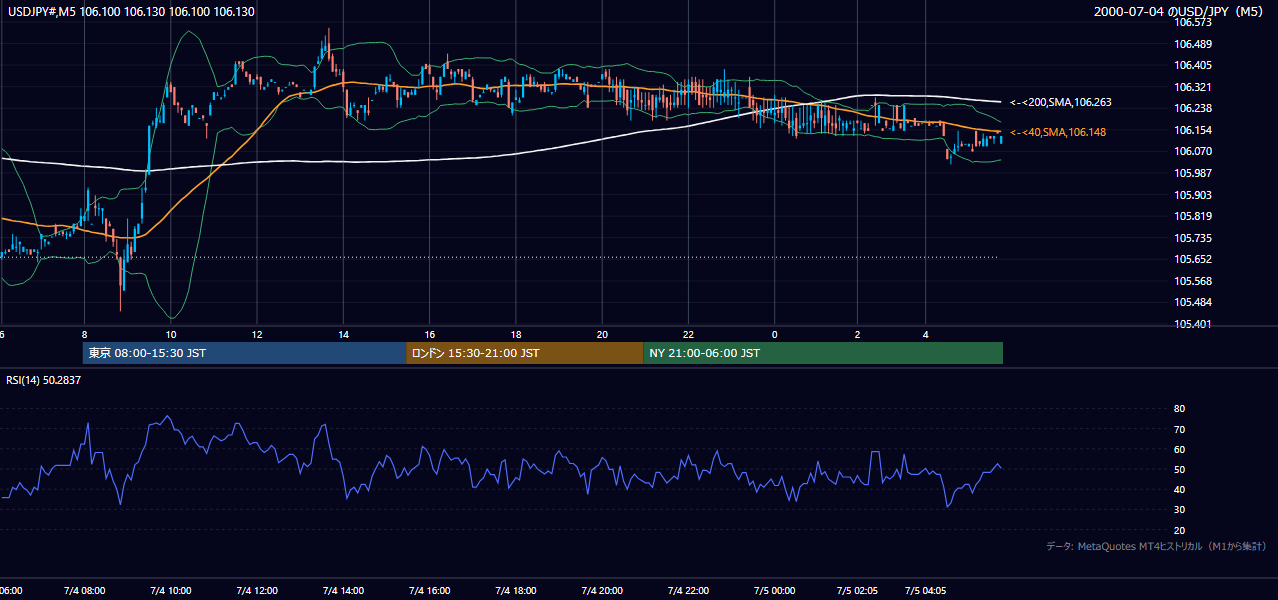
Task: Click price axis value 106.321
Action: pos(1192,87)
